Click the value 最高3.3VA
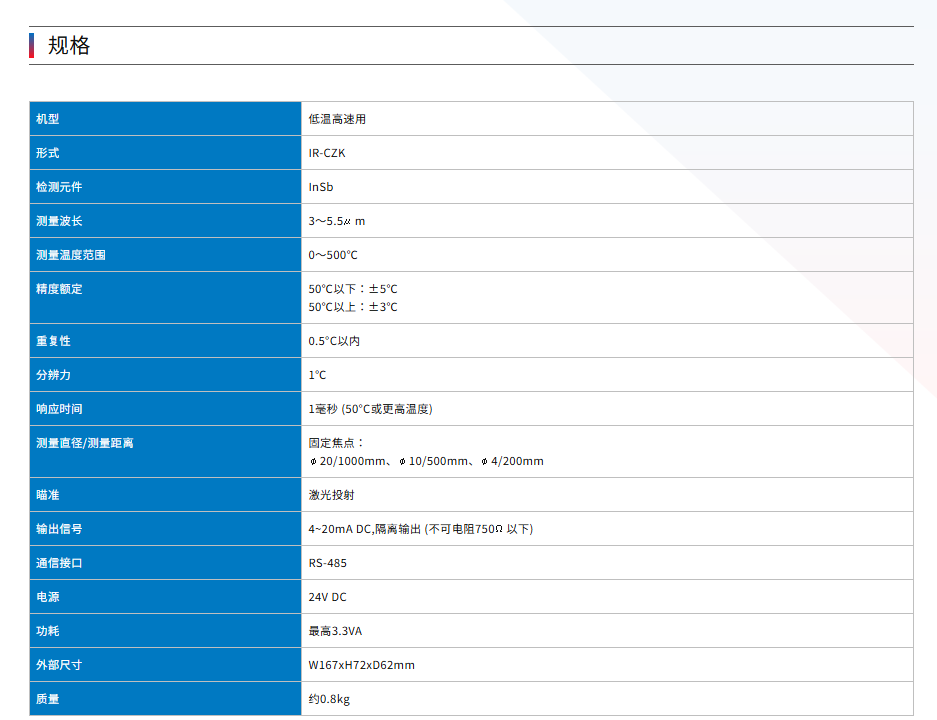 (x=335, y=632)
